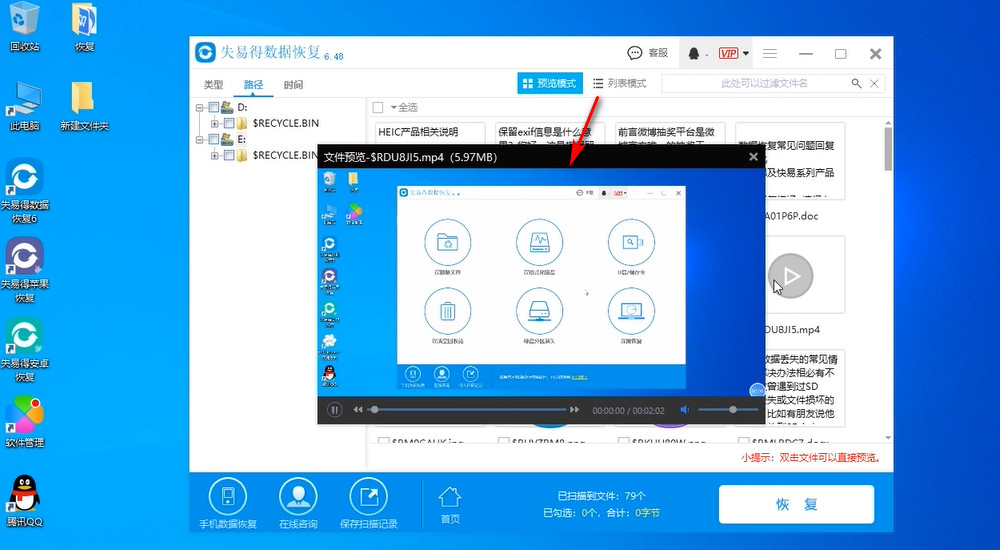This screenshot has height=550, width=1000.
Task: Close the 文件预览 preview popup
Action: (753, 157)
